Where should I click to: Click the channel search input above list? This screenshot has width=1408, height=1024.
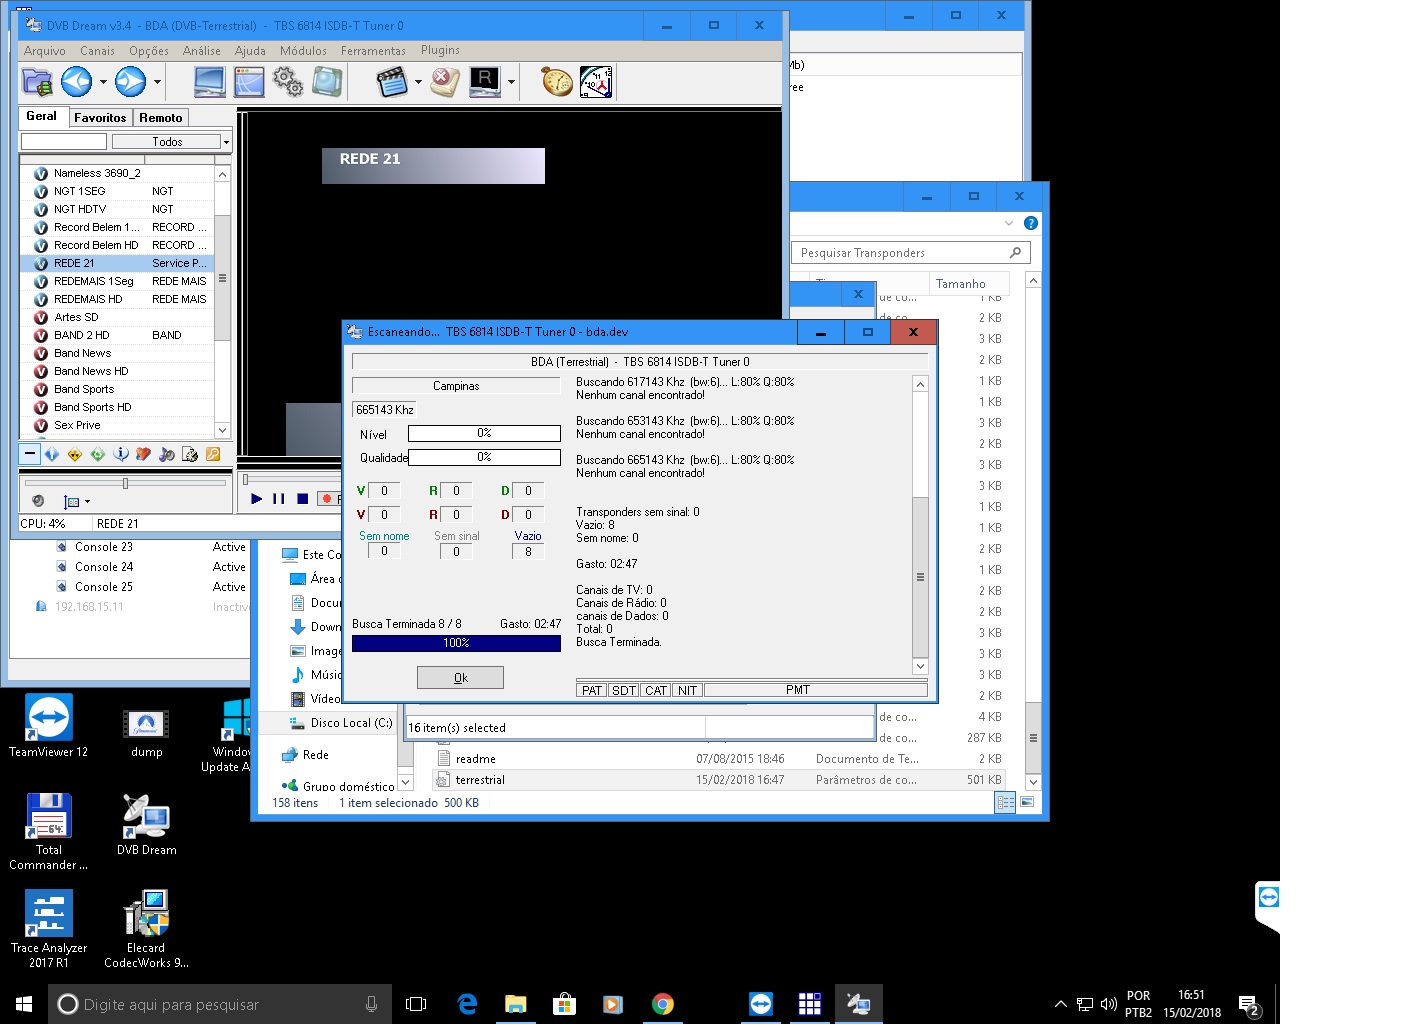click(x=64, y=142)
